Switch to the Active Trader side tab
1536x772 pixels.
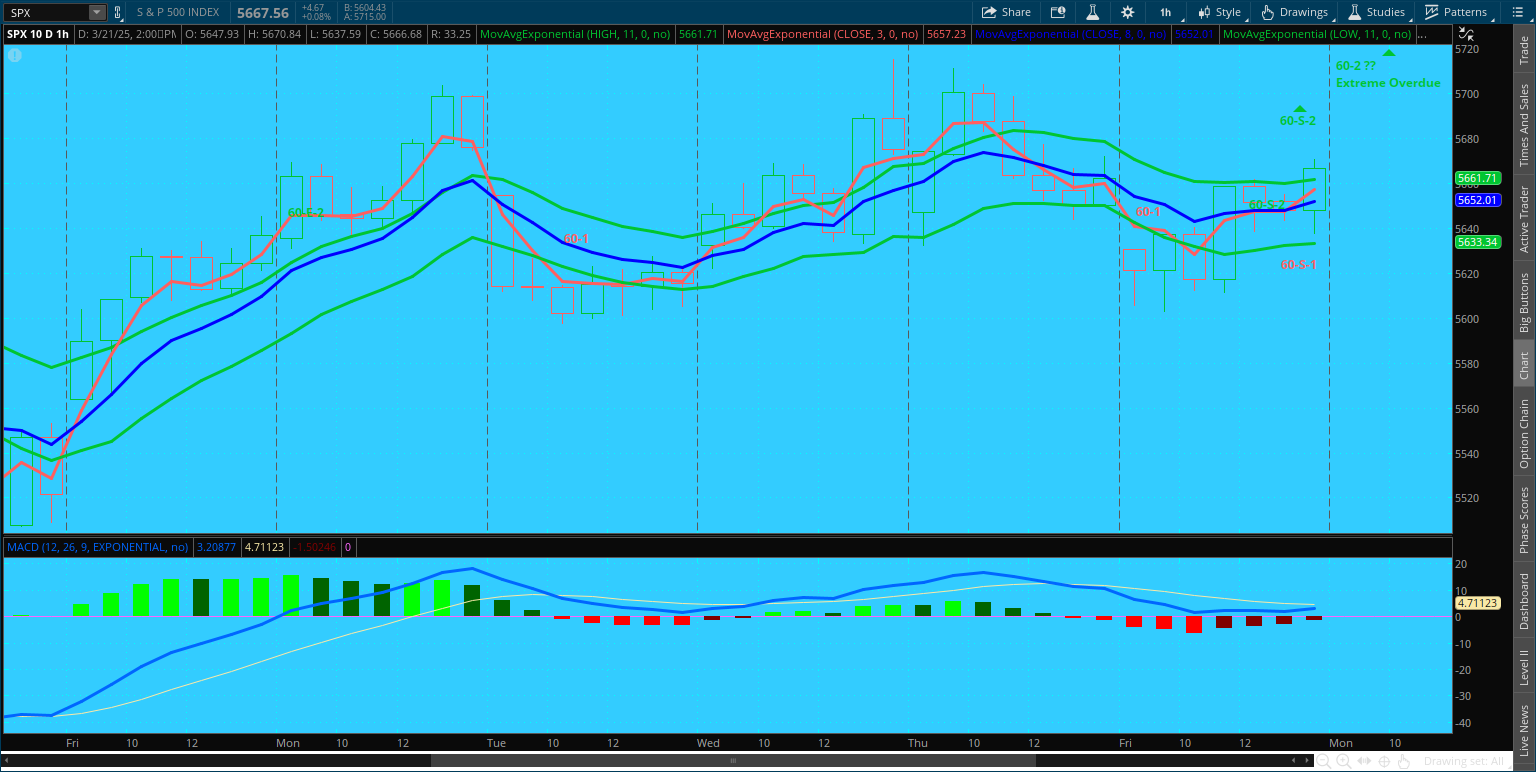[1524, 219]
